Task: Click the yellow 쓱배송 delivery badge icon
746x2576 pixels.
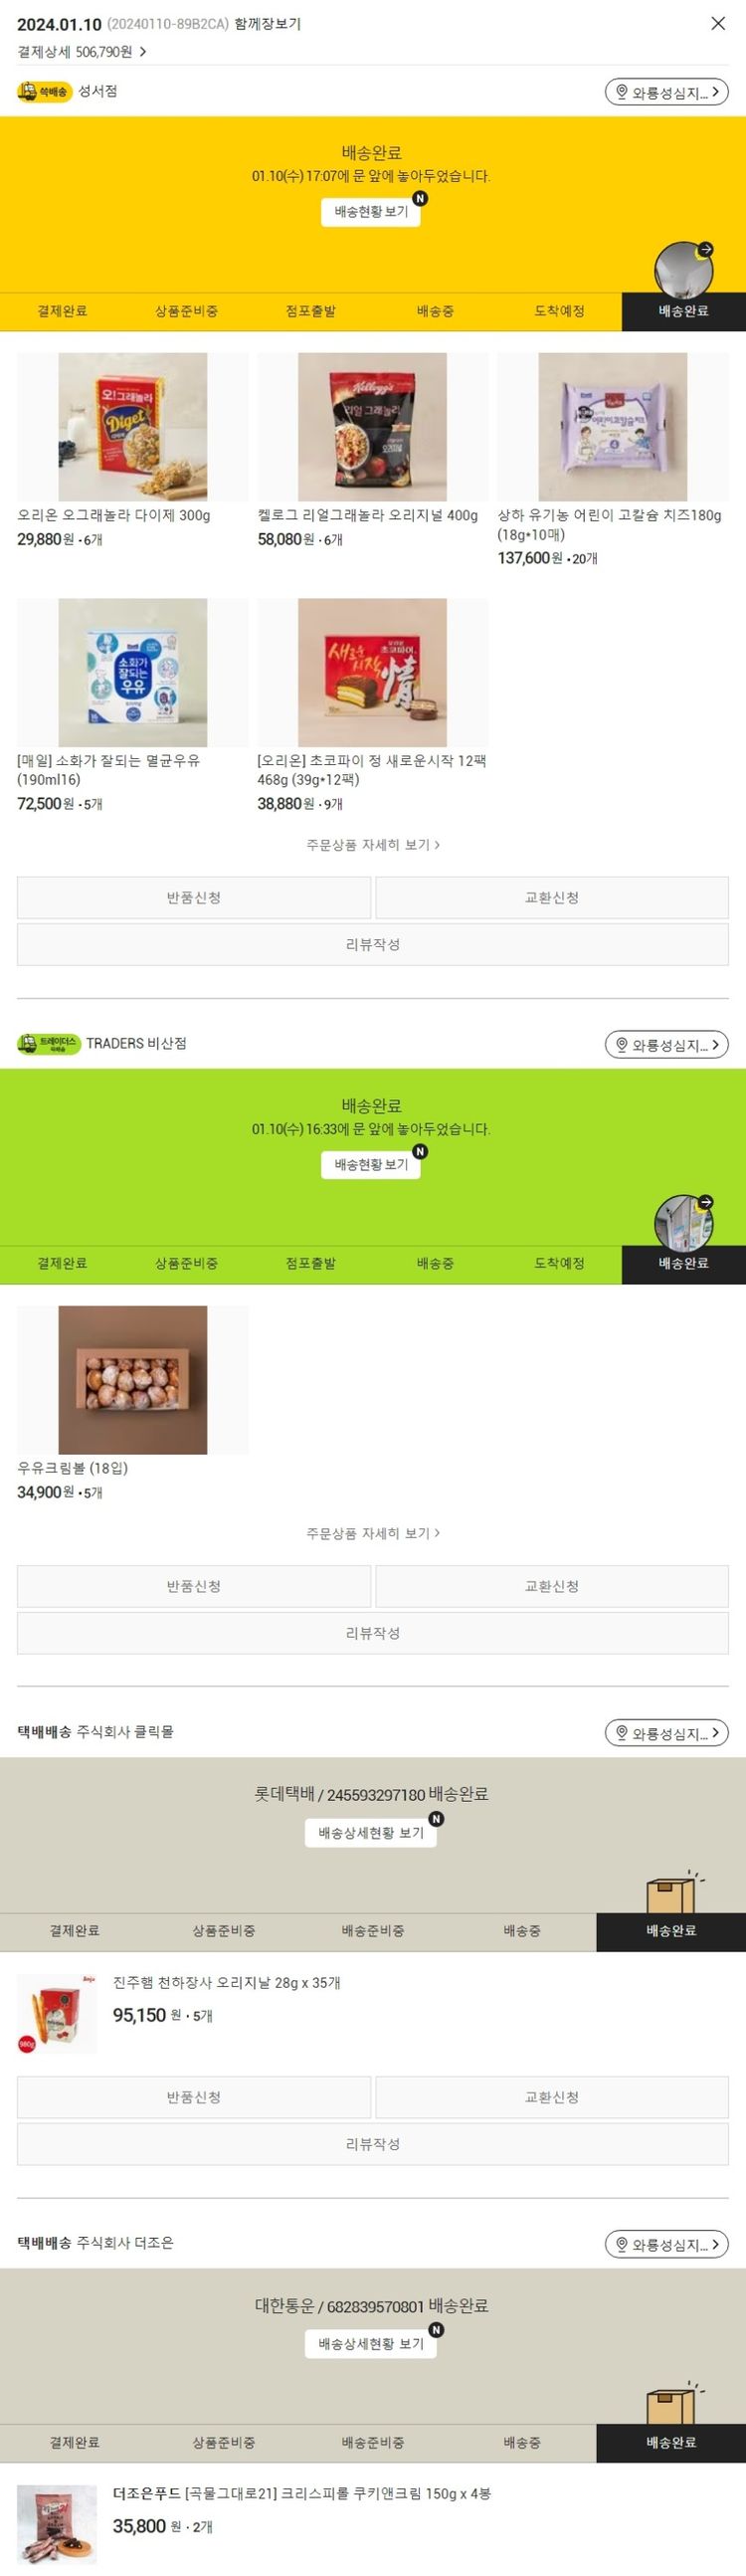Action: [x=45, y=92]
